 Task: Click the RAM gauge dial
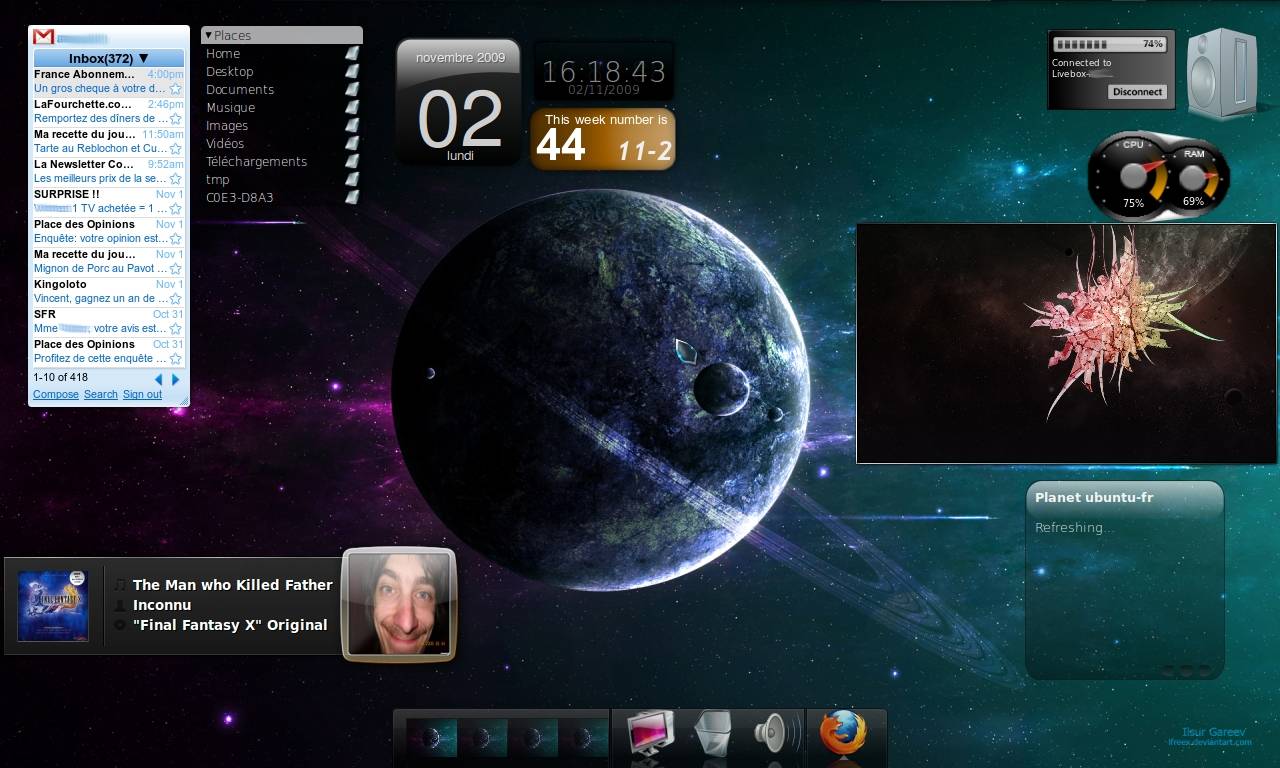tap(1194, 179)
